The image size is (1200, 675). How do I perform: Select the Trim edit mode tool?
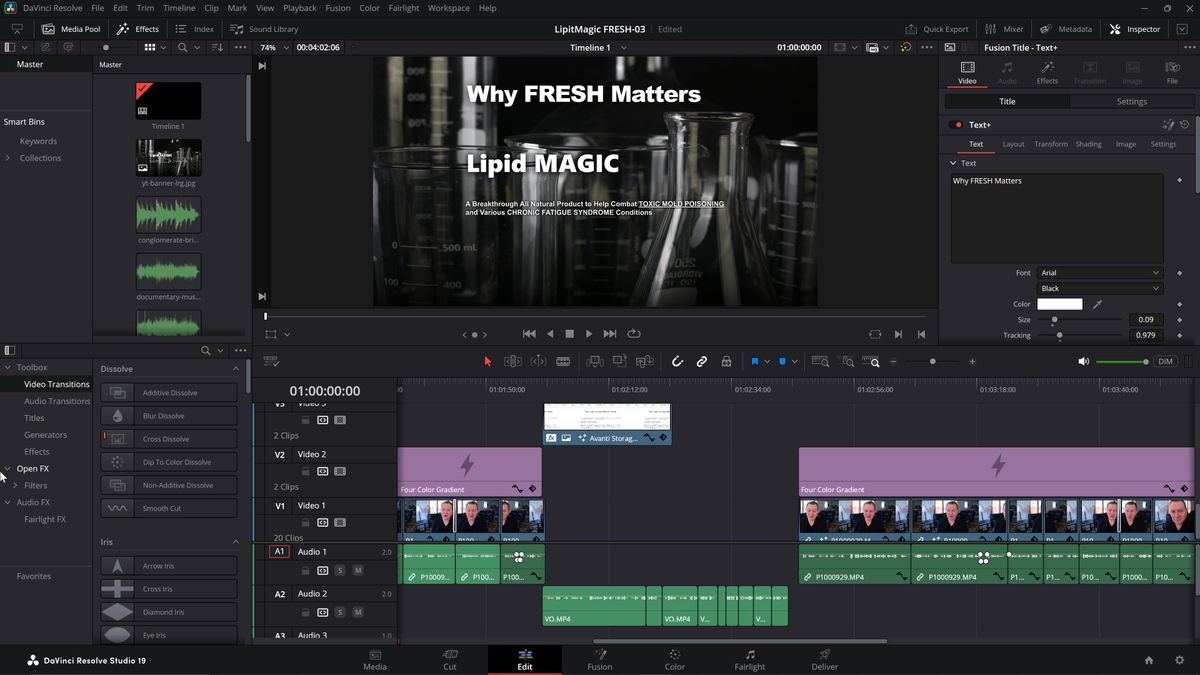coord(512,361)
